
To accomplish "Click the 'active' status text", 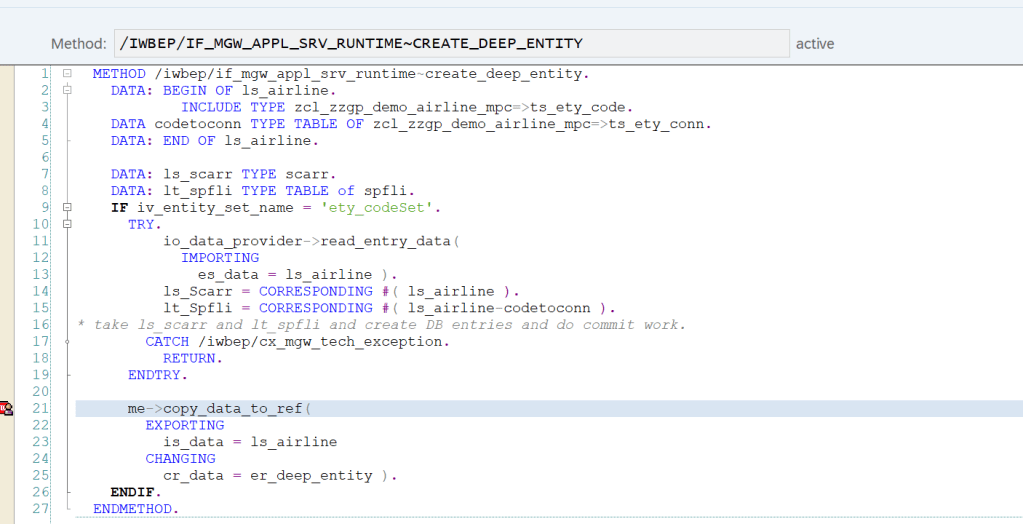I will click(x=814, y=44).
